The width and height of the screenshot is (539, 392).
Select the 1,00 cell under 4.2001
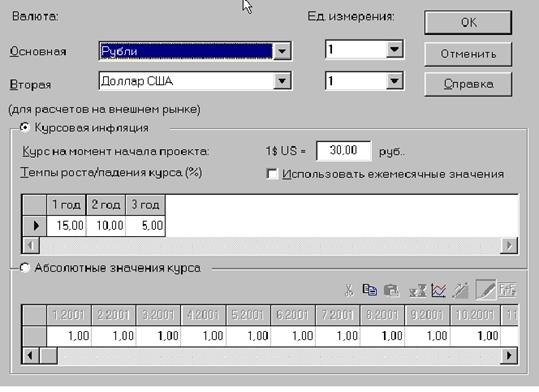(x=203, y=336)
